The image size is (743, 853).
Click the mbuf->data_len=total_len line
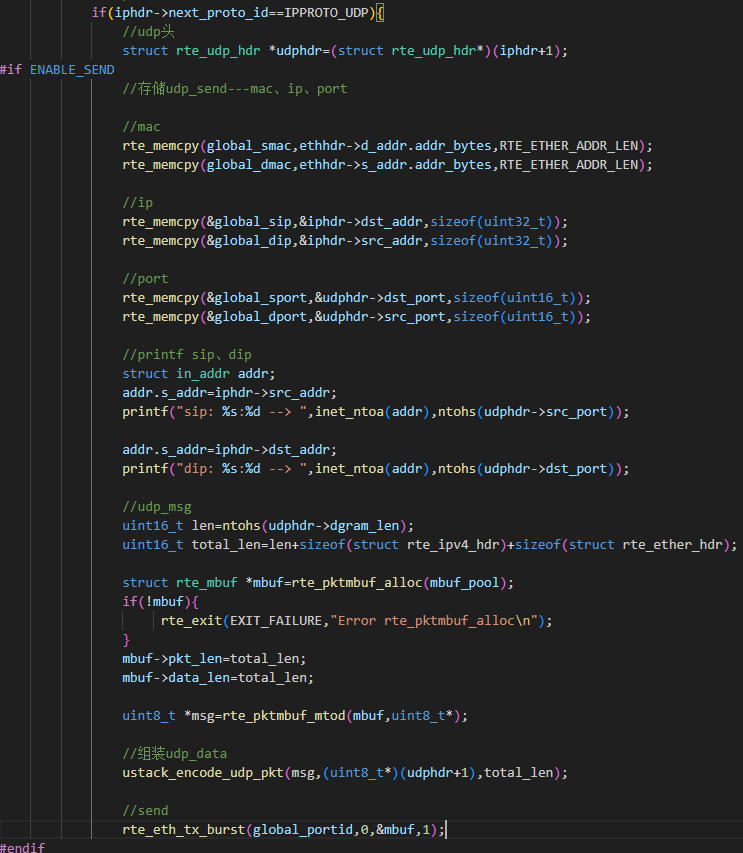(218, 678)
